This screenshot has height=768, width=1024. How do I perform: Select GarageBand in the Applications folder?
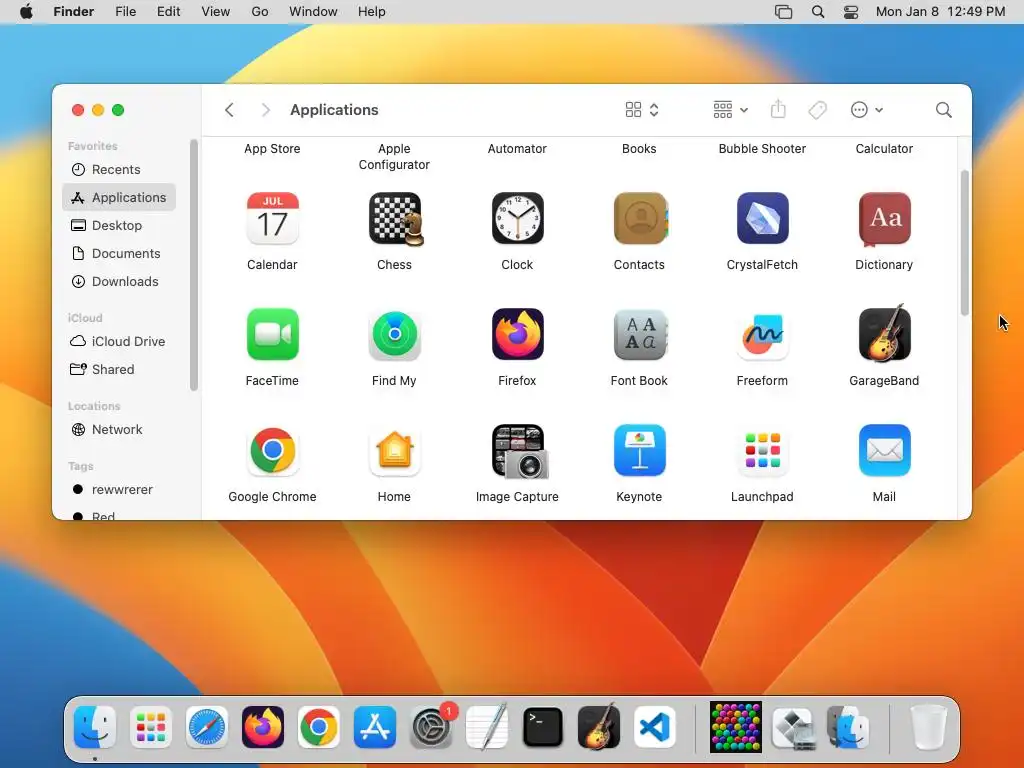(884, 333)
